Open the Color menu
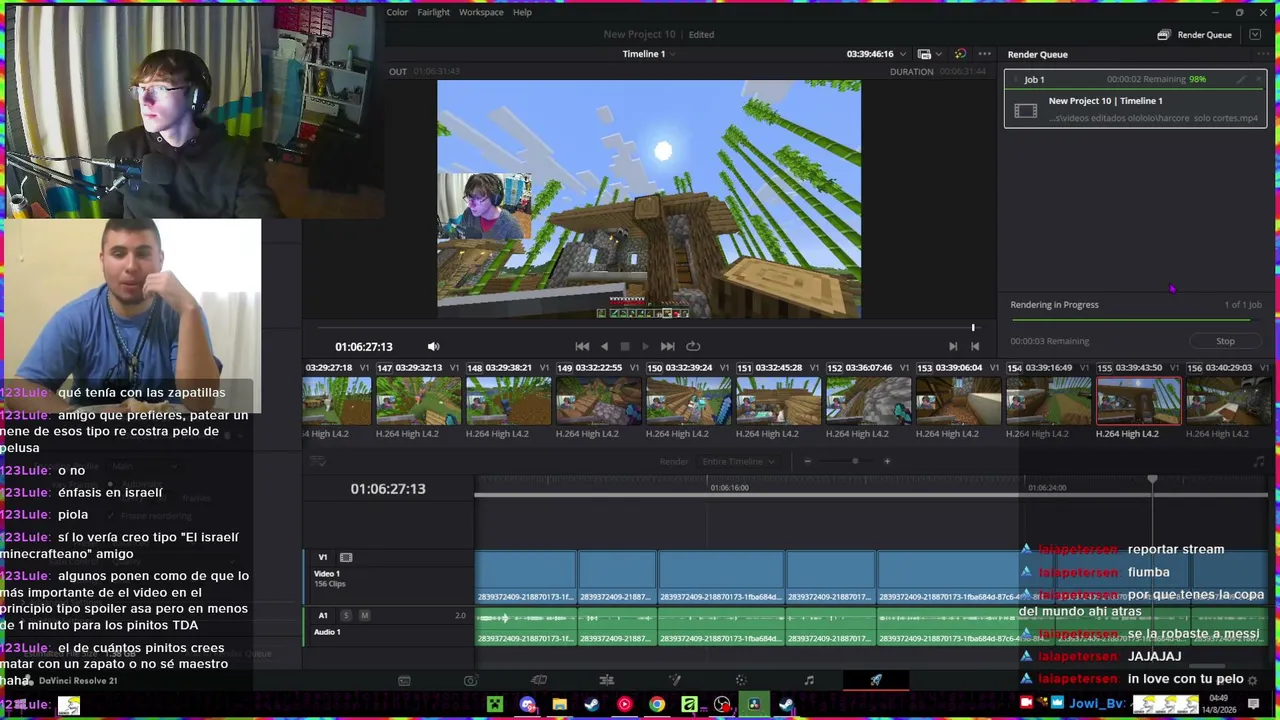 pyautogui.click(x=397, y=12)
